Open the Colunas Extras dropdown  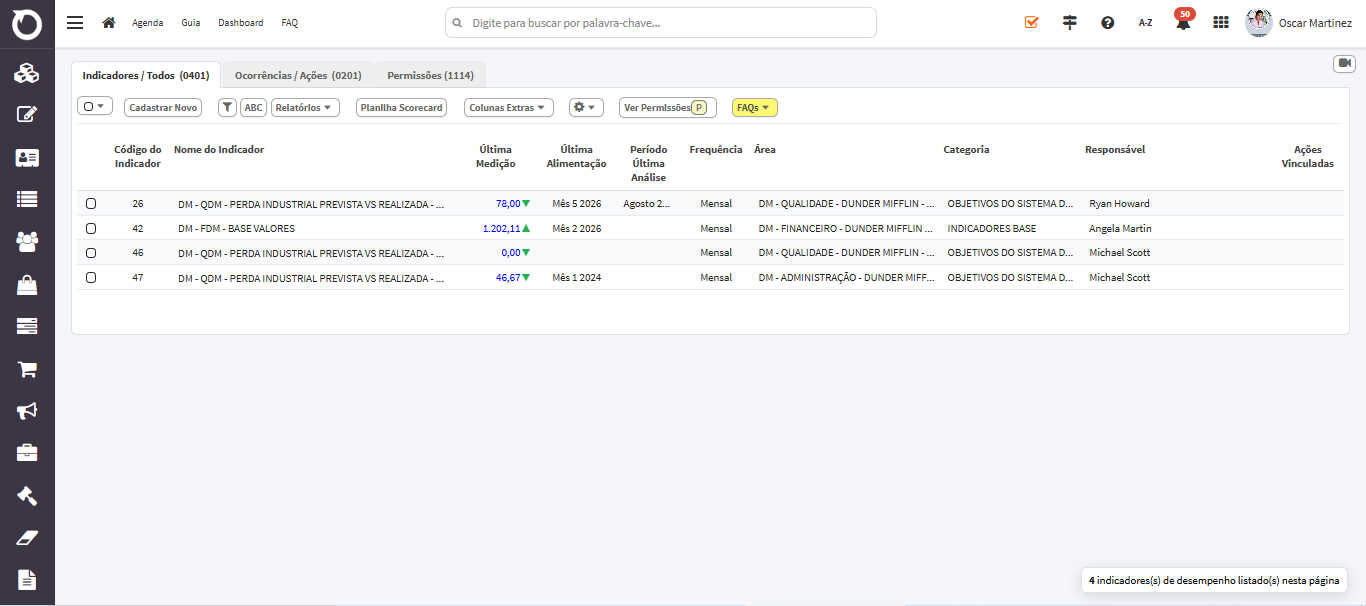tap(509, 107)
